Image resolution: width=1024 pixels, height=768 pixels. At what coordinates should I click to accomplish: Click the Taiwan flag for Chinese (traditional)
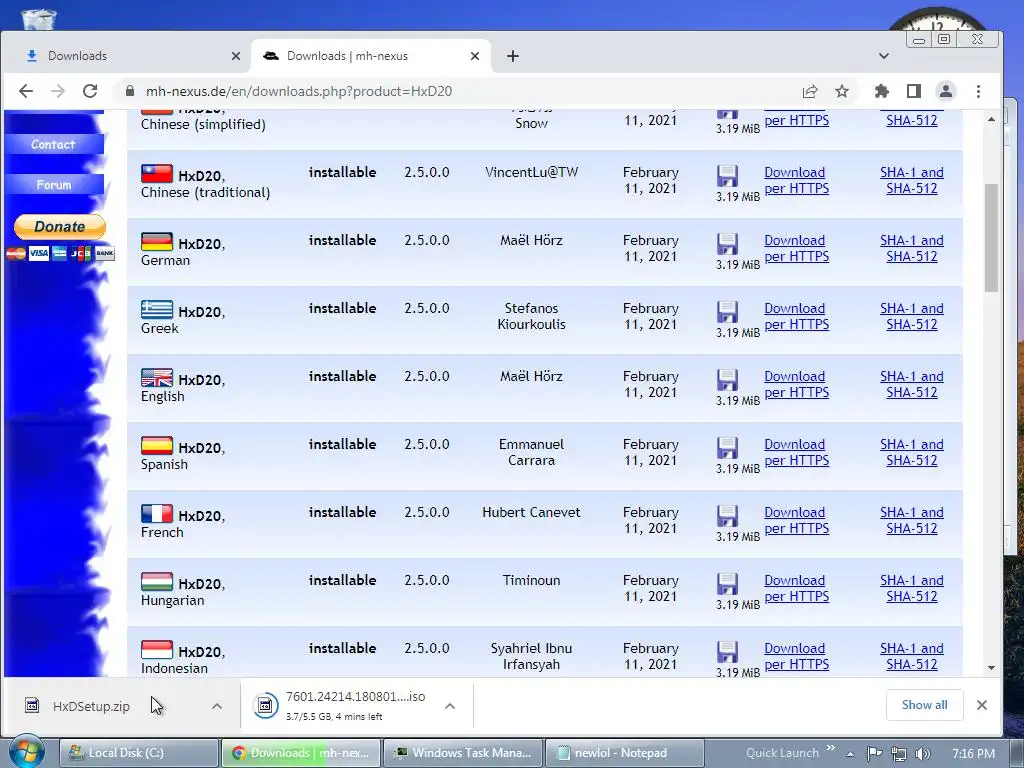tap(157, 174)
